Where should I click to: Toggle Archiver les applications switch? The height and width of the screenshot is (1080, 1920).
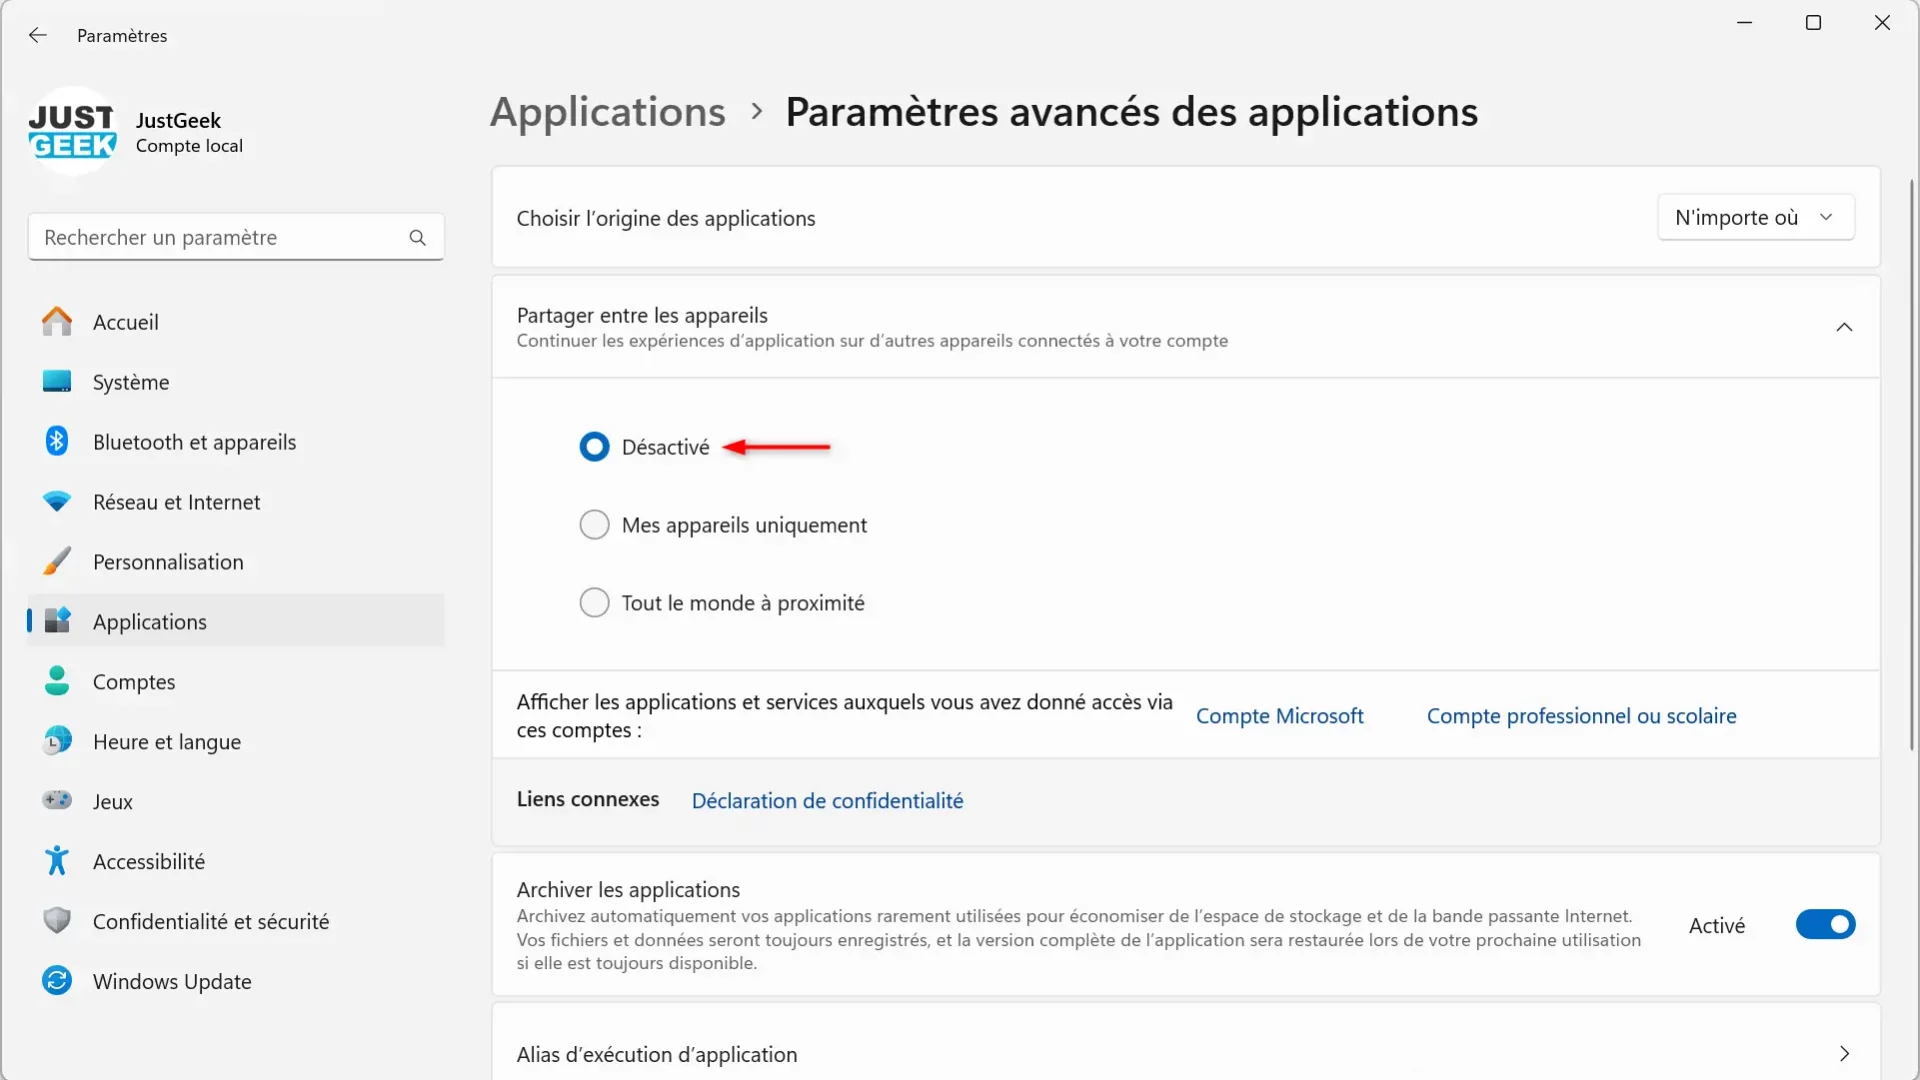pyautogui.click(x=1825, y=925)
